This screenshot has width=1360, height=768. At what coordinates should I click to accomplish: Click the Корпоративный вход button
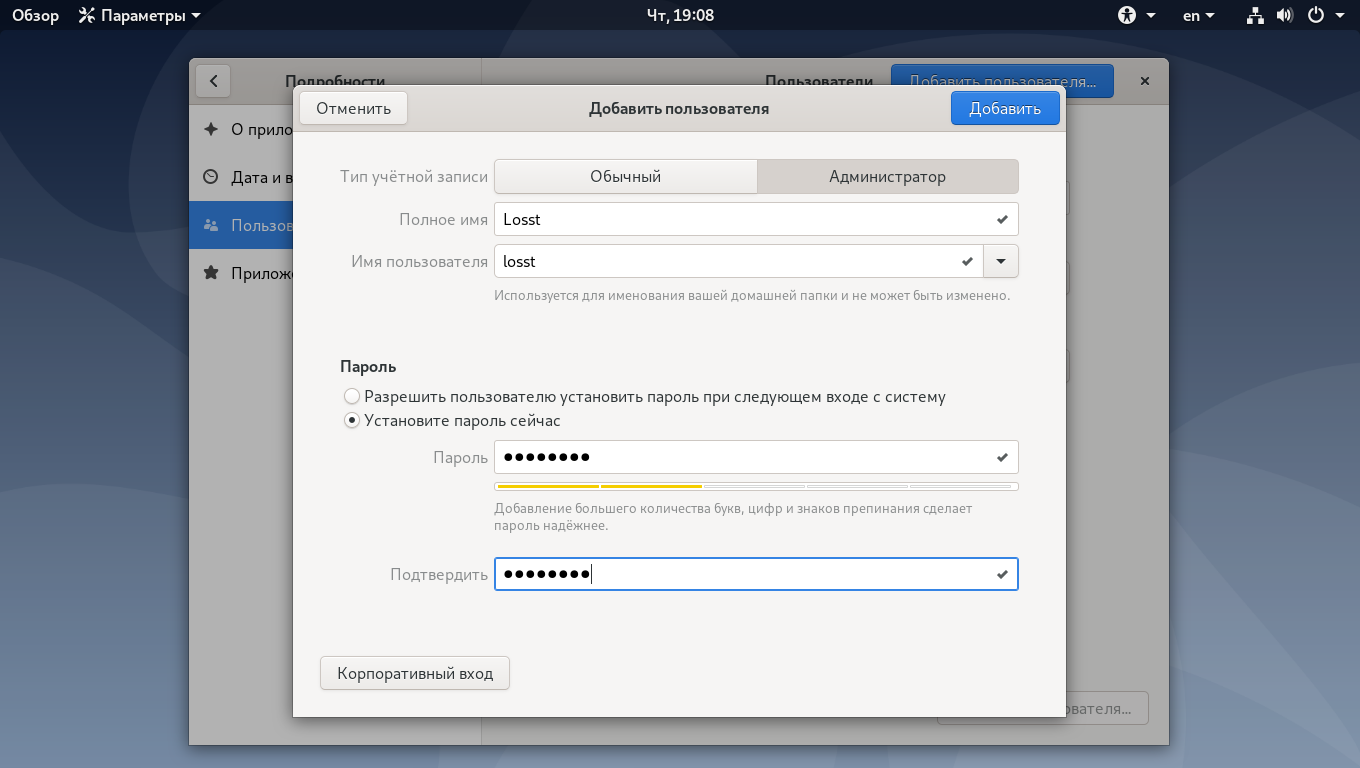(415, 673)
